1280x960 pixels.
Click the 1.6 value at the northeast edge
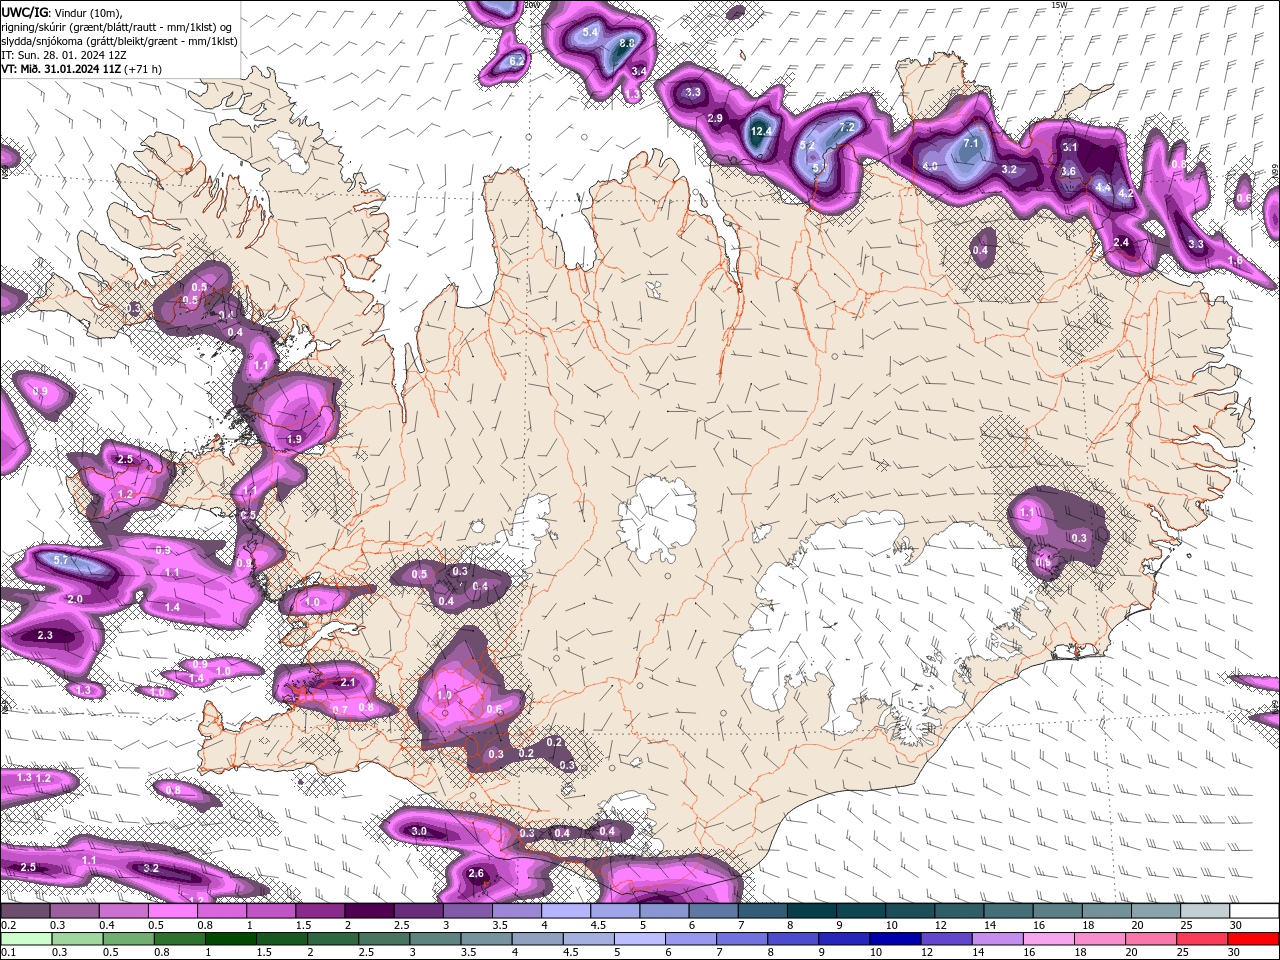pos(1236,261)
